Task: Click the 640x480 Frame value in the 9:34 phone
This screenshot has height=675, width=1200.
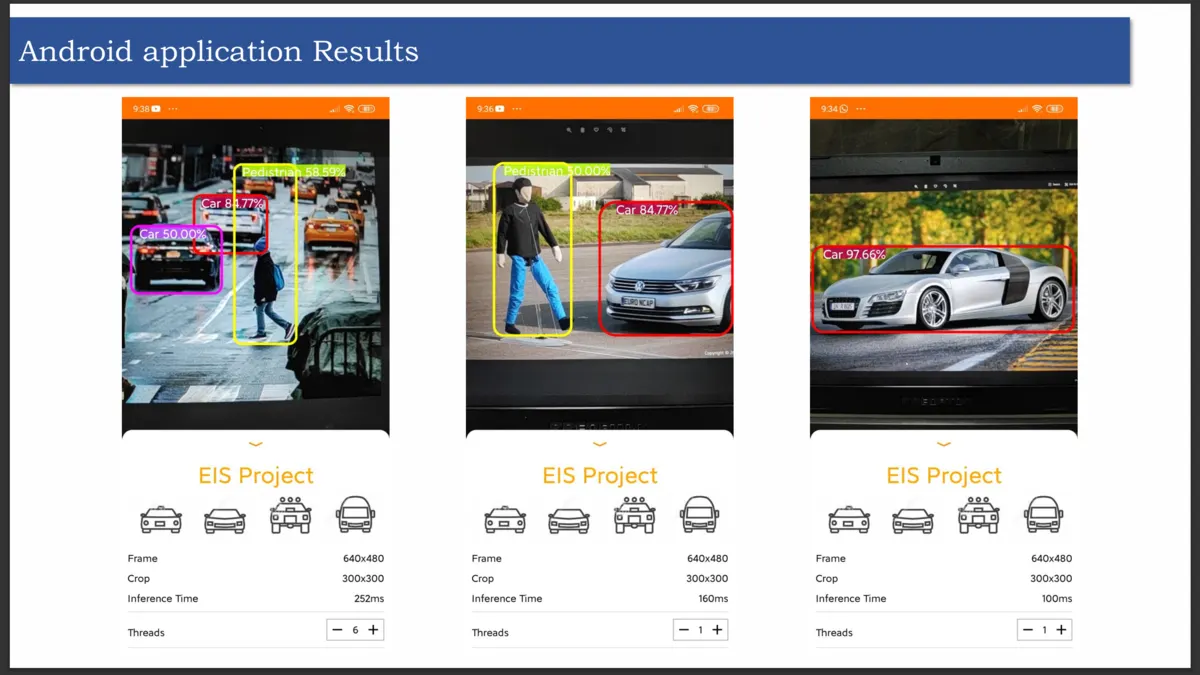Action: pos(1051,559)
